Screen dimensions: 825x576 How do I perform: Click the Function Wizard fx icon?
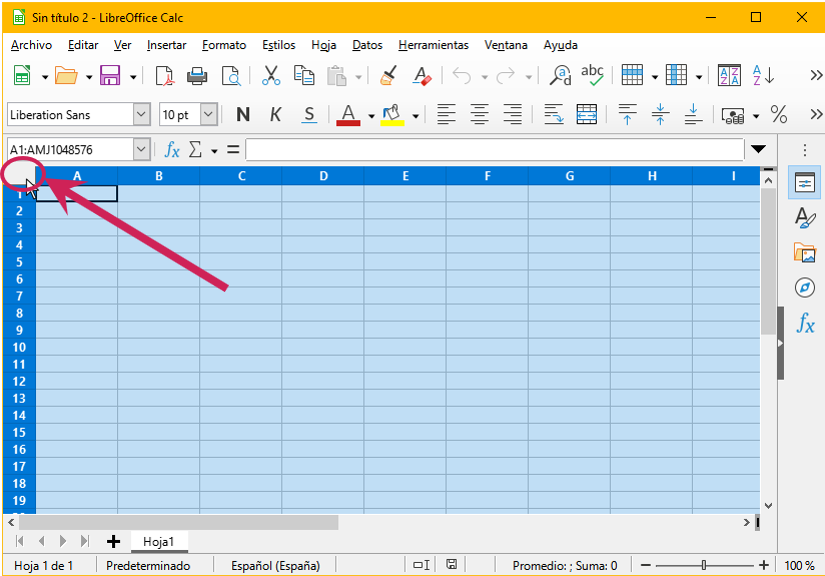point(172,150)
